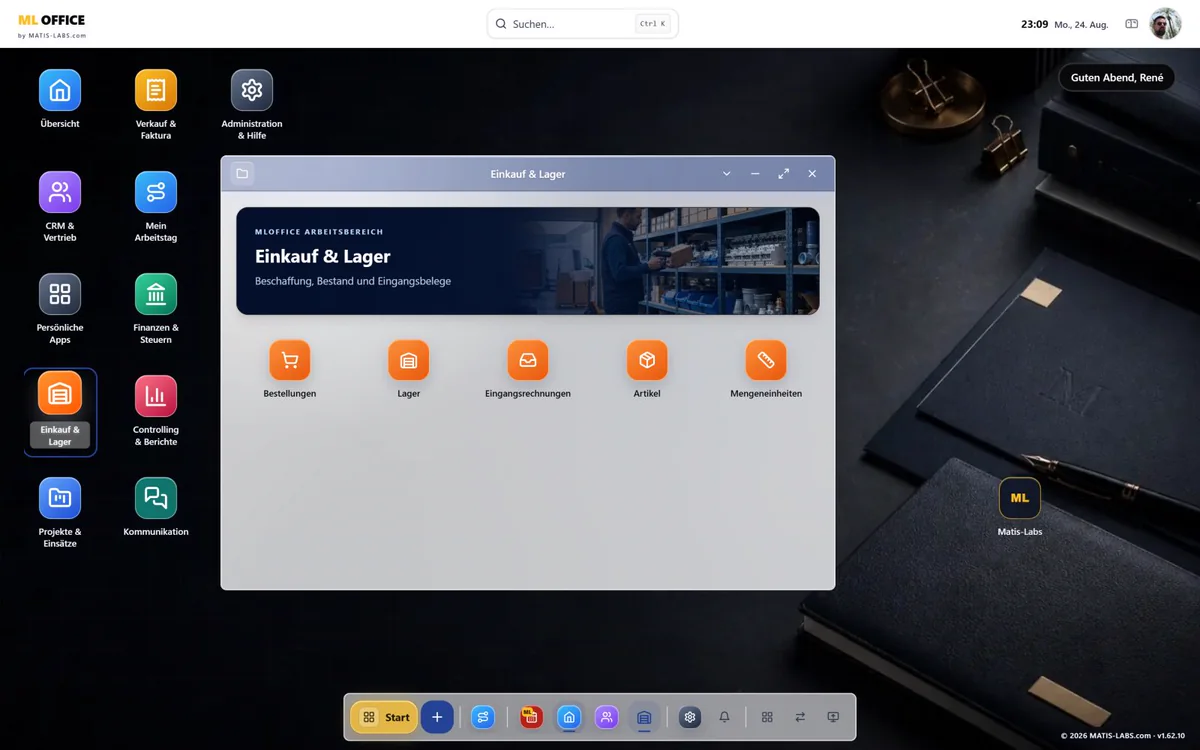
Task: Open Kommunikation desktop icon
Action: pos(156,507)
